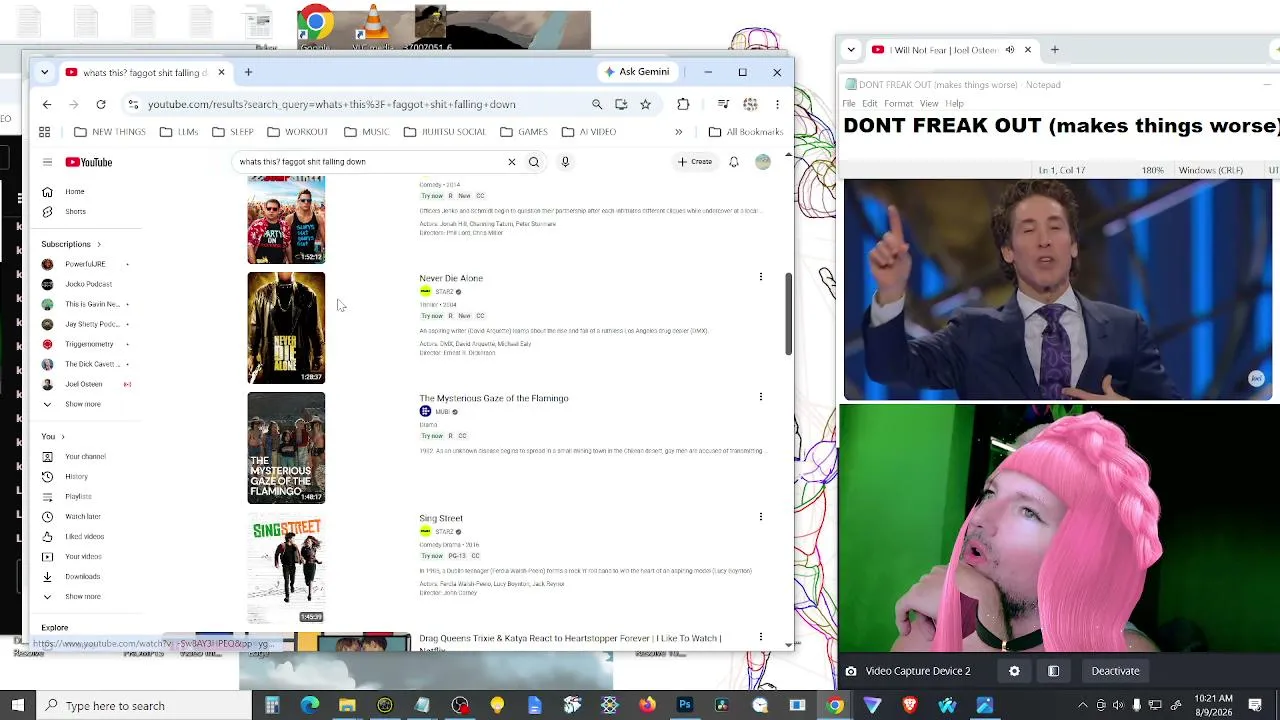
Task: Open Firefox from the taskbar
Action: tap(647, 706)
